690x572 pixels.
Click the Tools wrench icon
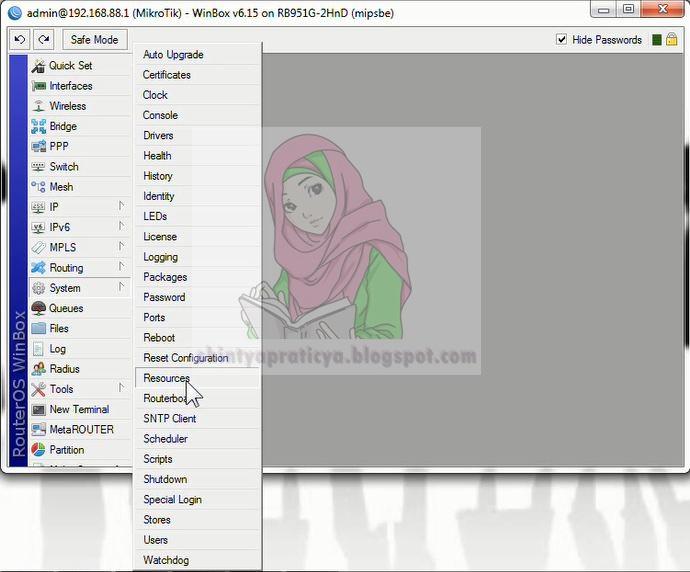coord(38,389)
